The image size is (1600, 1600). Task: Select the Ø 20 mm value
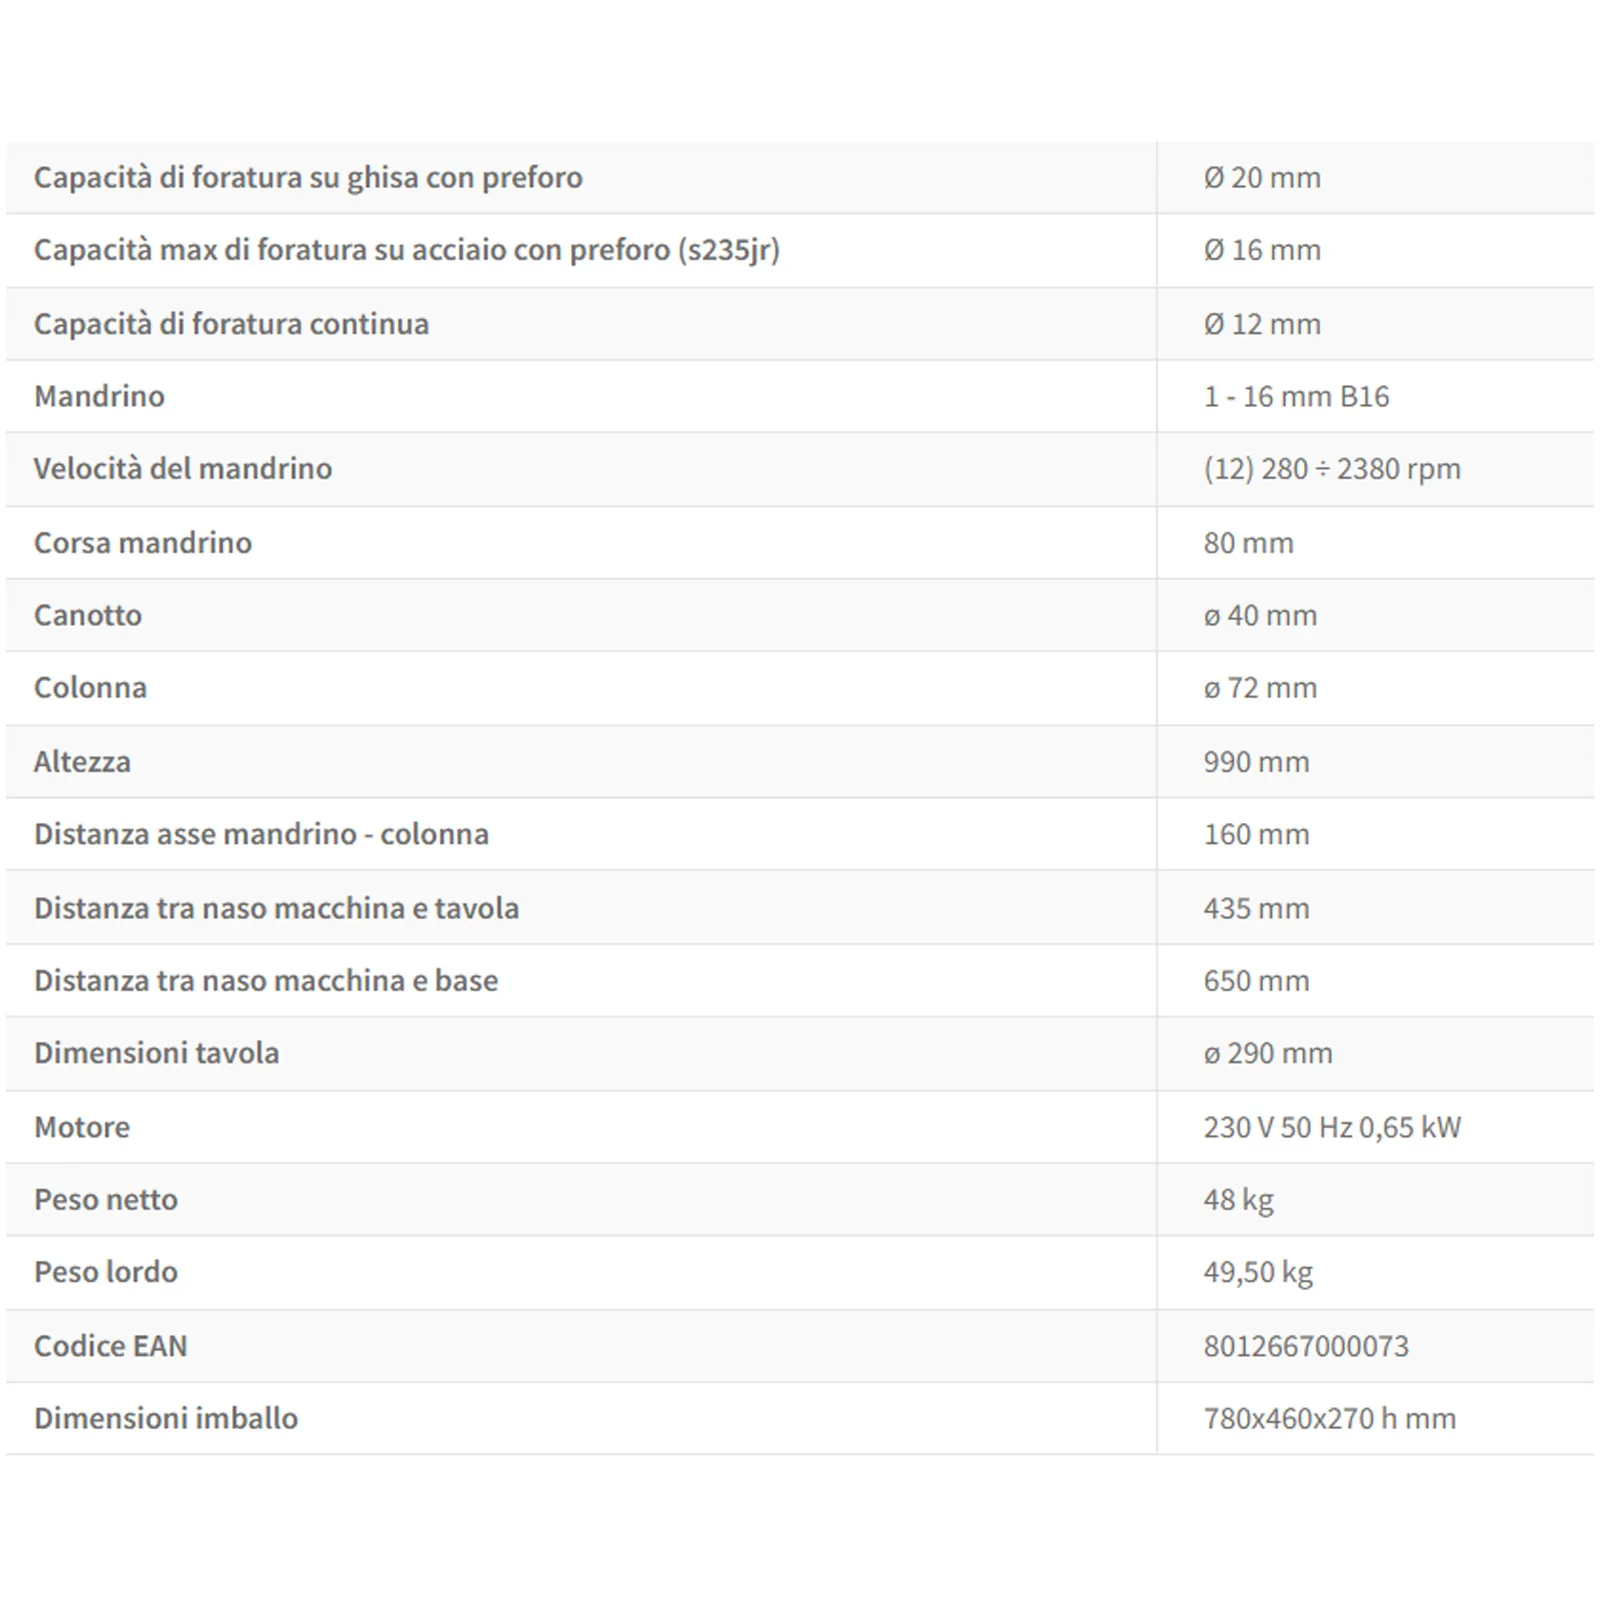(1262, 177)
